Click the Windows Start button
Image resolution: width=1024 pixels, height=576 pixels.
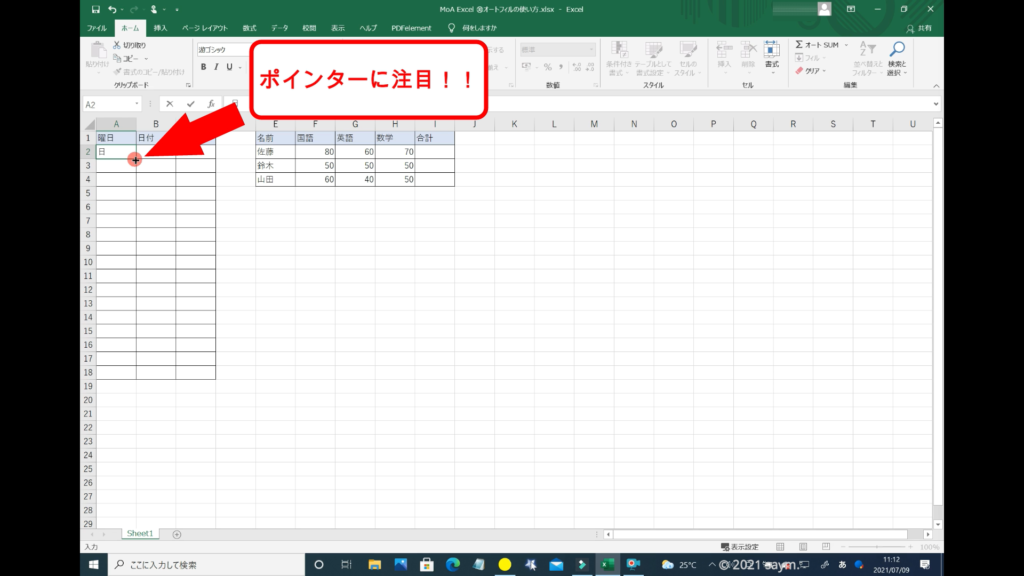click(95, 565)
